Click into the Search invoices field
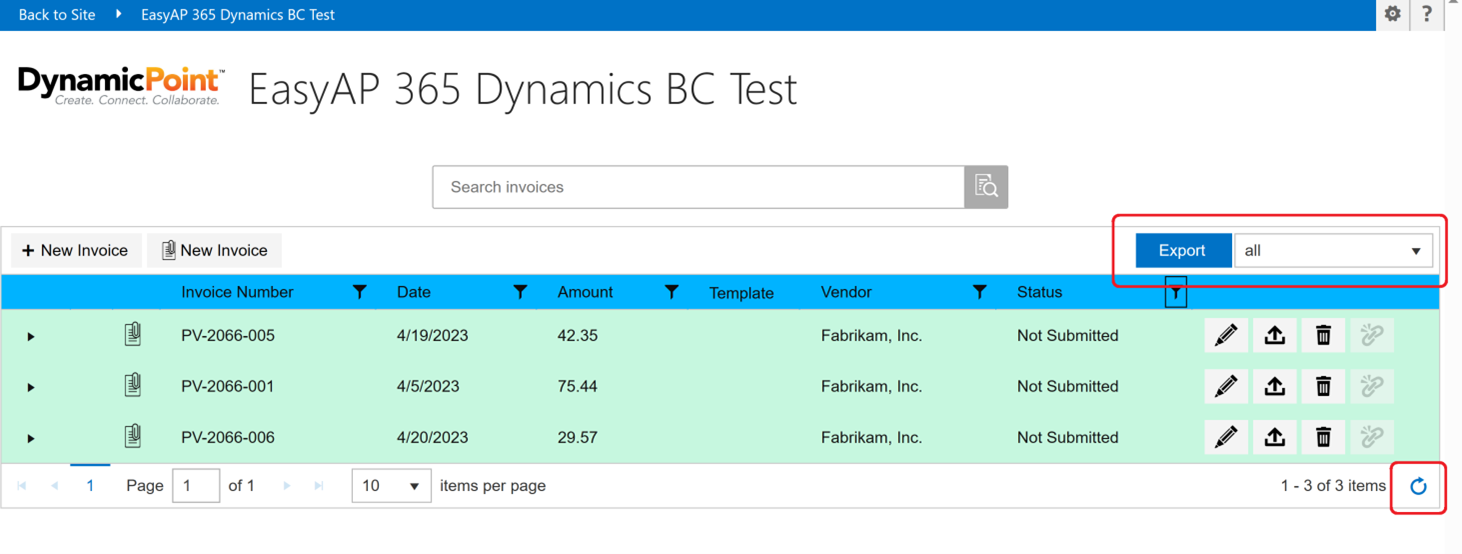Image resolution: width=1462 pixels, height=554 pixels. tap(698, 187)
